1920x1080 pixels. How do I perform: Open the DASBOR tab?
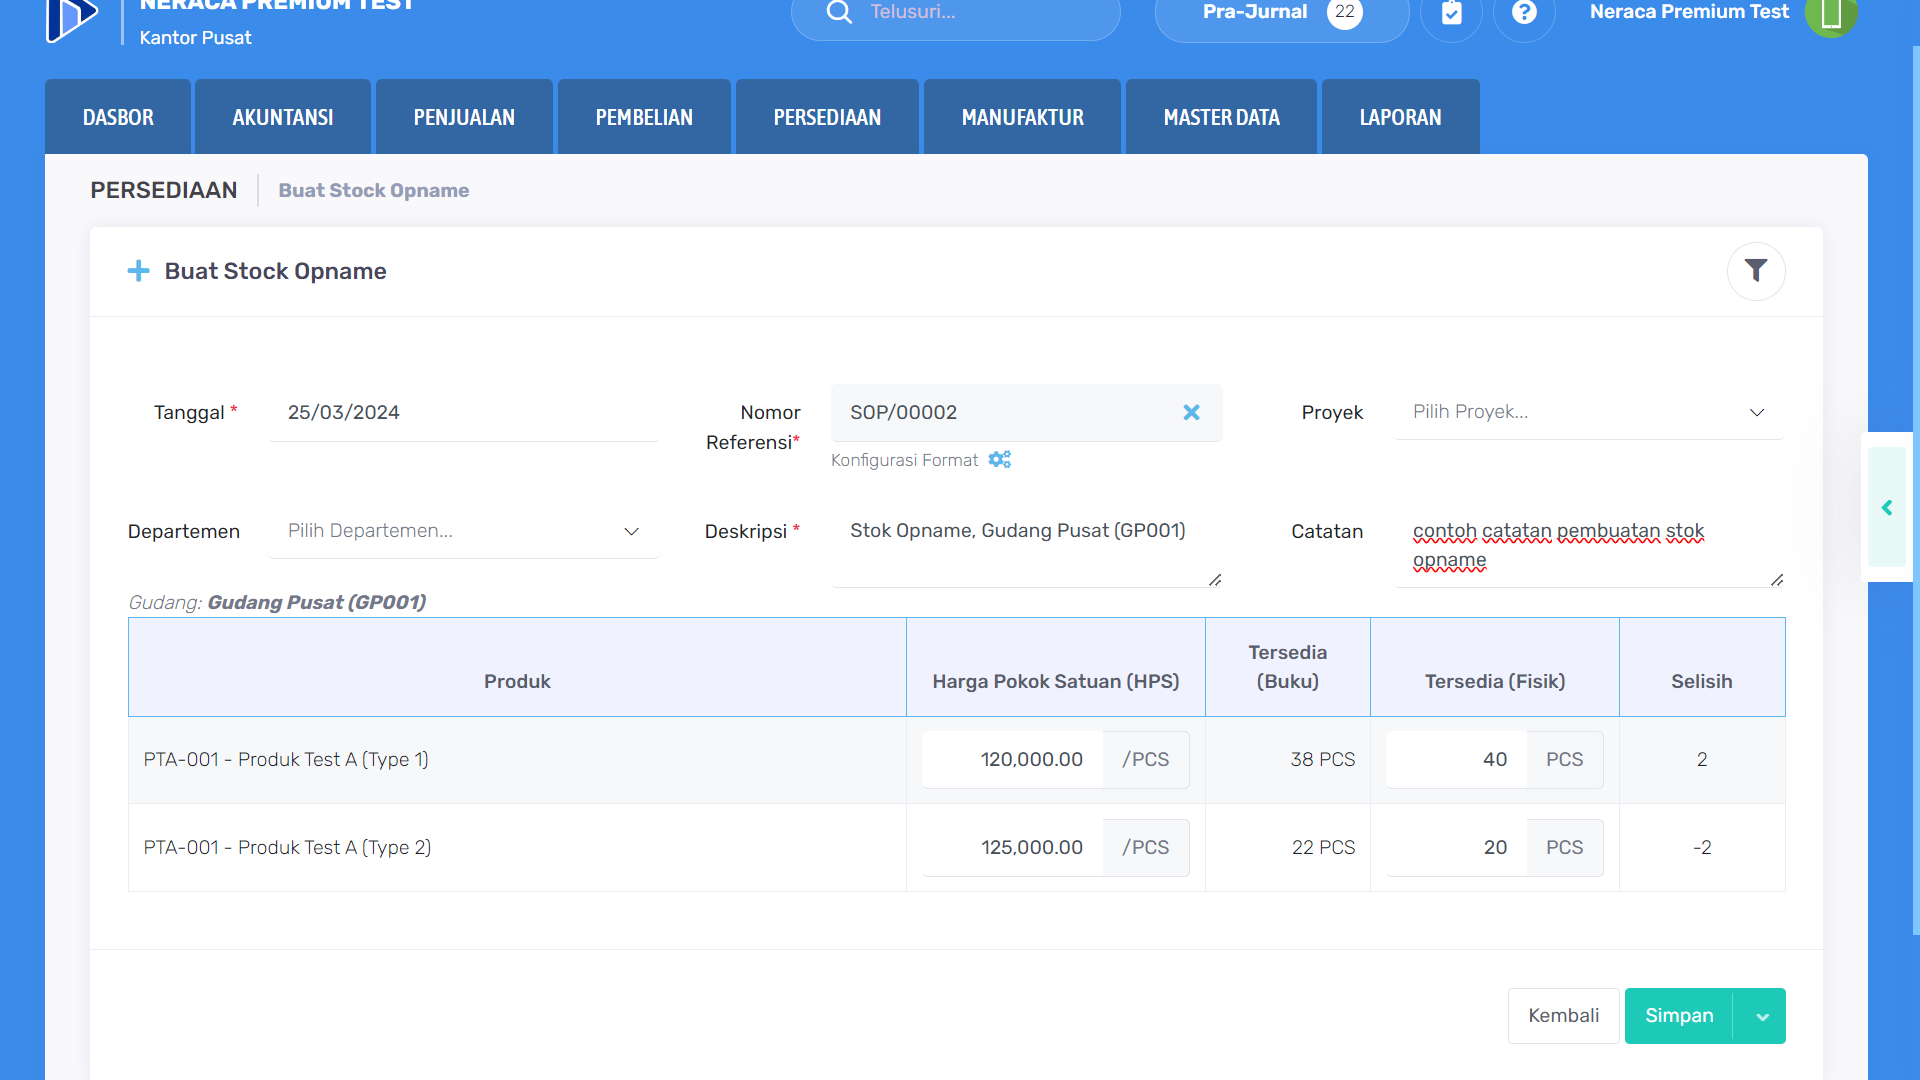[x=118, y=117]
